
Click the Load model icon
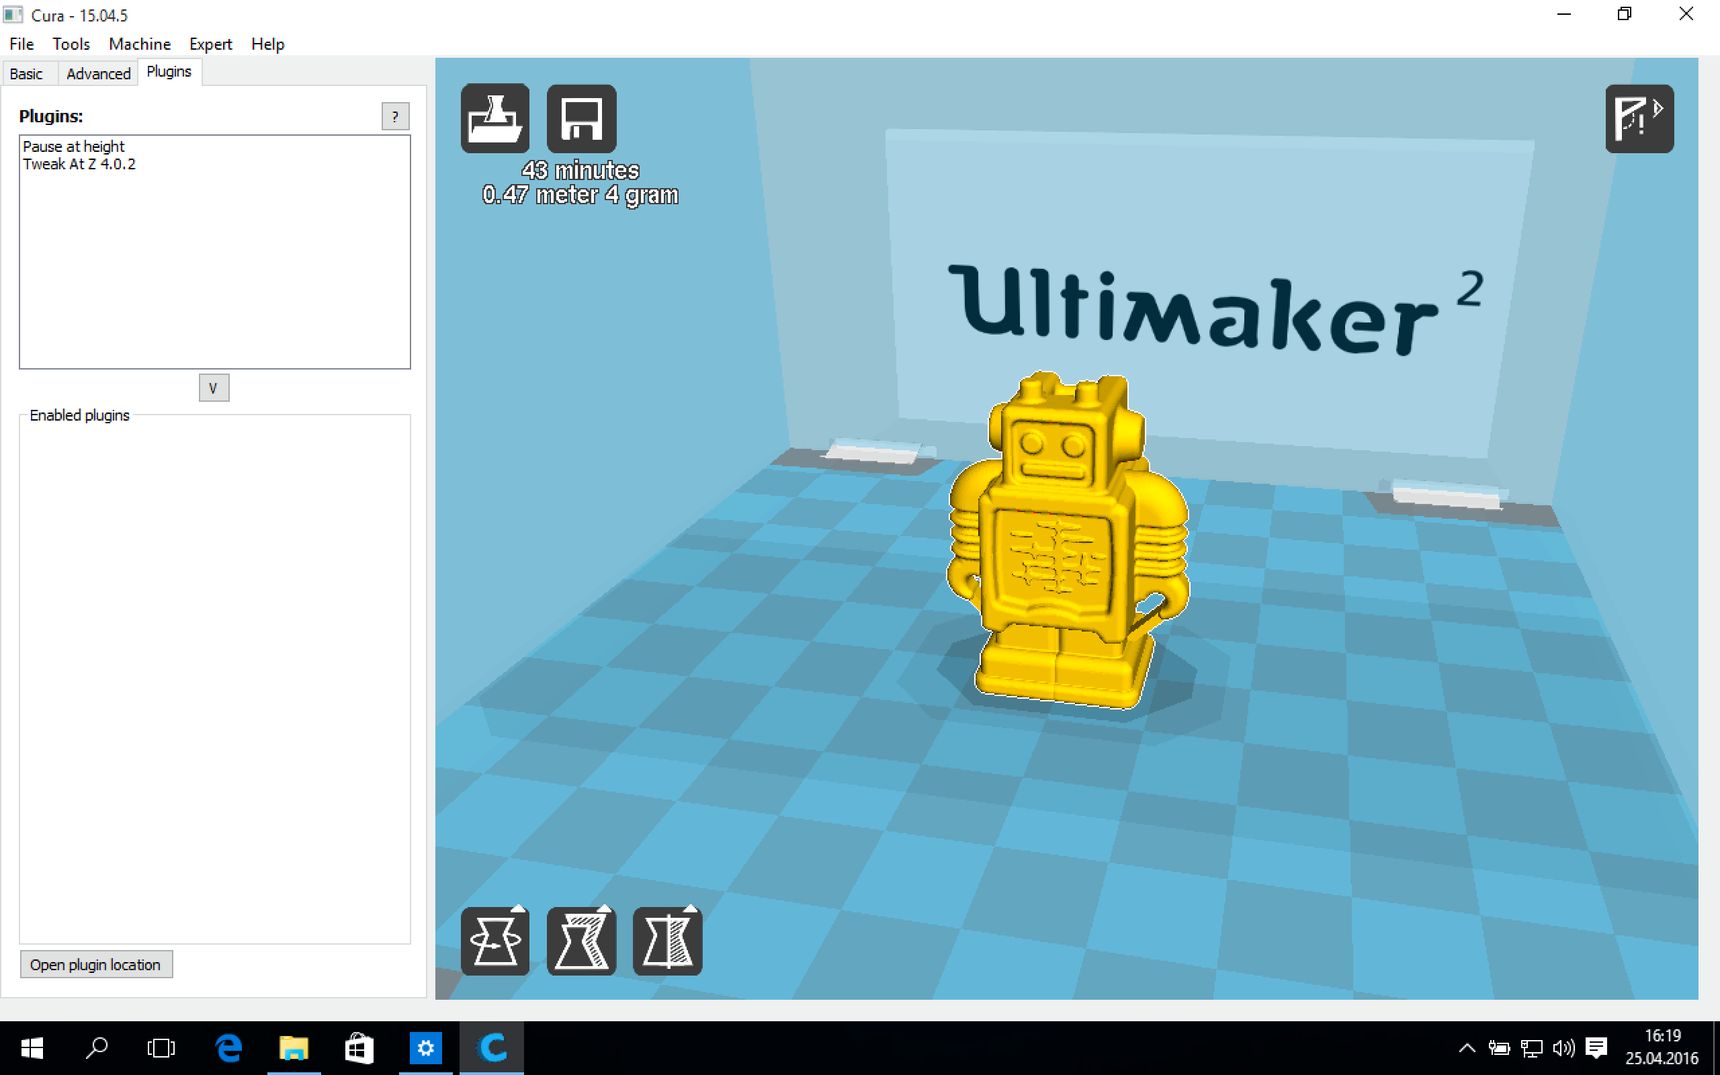(495, 118)
